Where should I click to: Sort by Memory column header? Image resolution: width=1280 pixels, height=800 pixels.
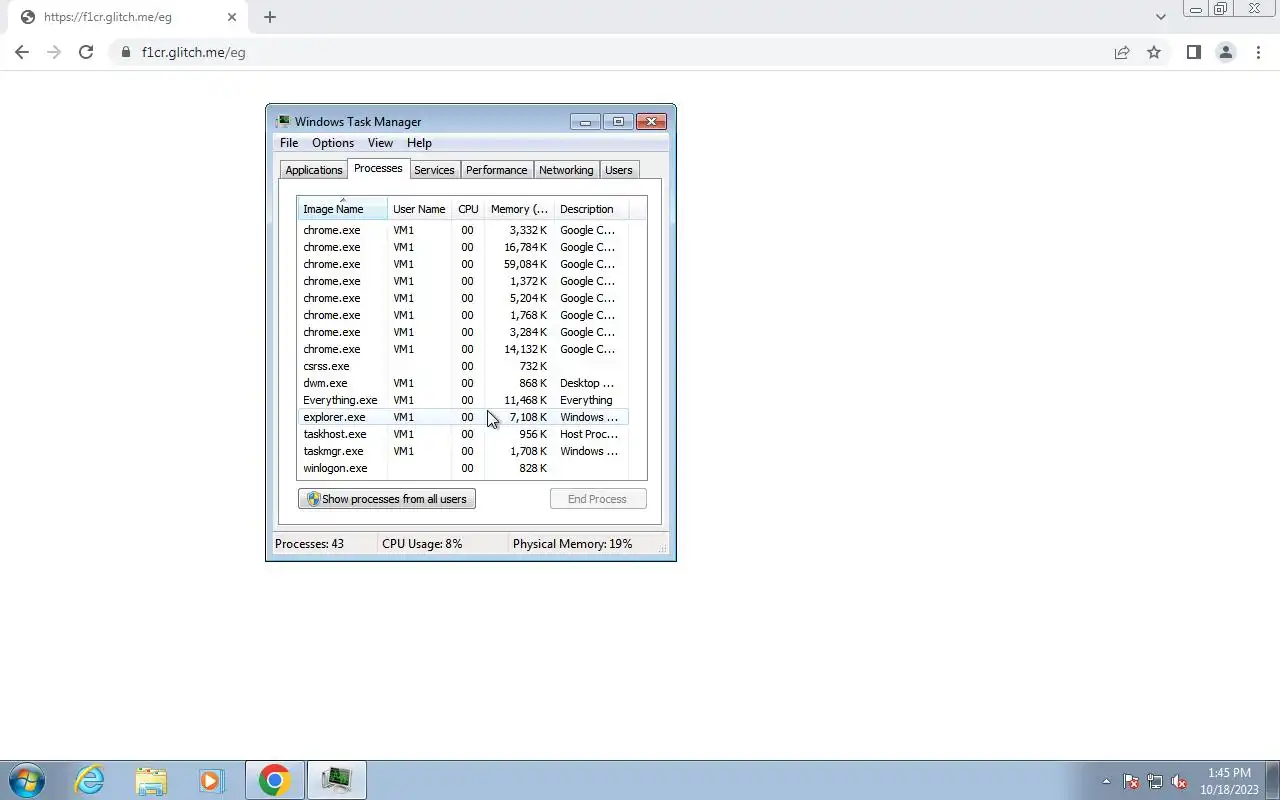pos(519,209)
